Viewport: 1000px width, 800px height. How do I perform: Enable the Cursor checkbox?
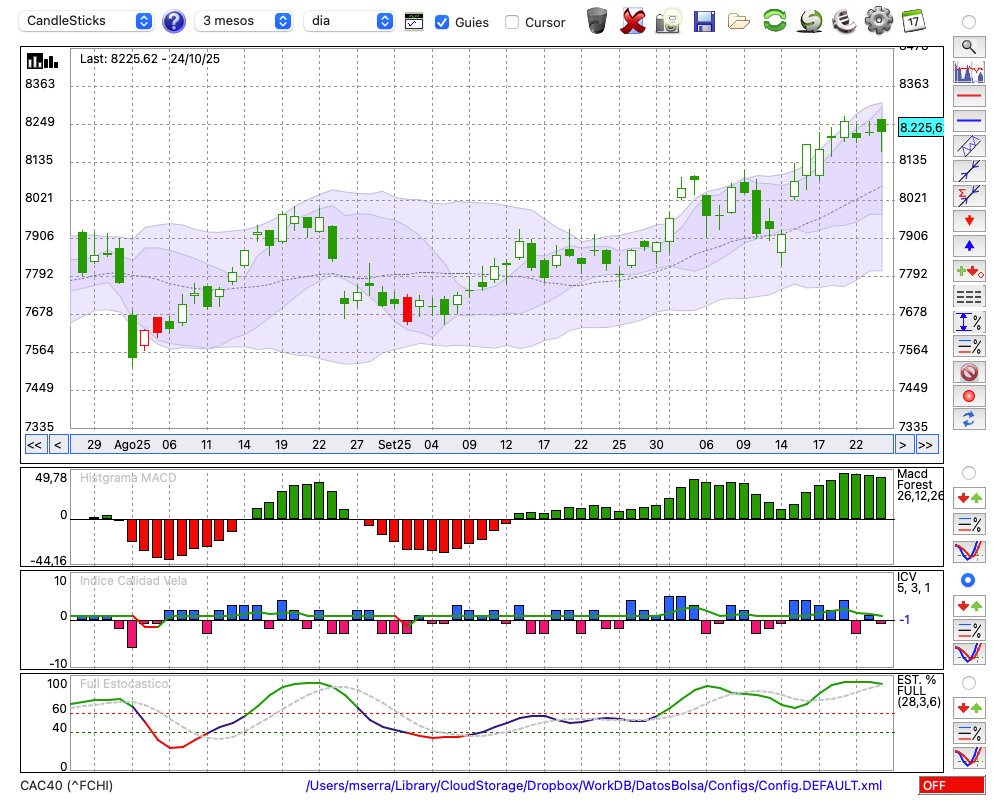(x=511, y=22)
